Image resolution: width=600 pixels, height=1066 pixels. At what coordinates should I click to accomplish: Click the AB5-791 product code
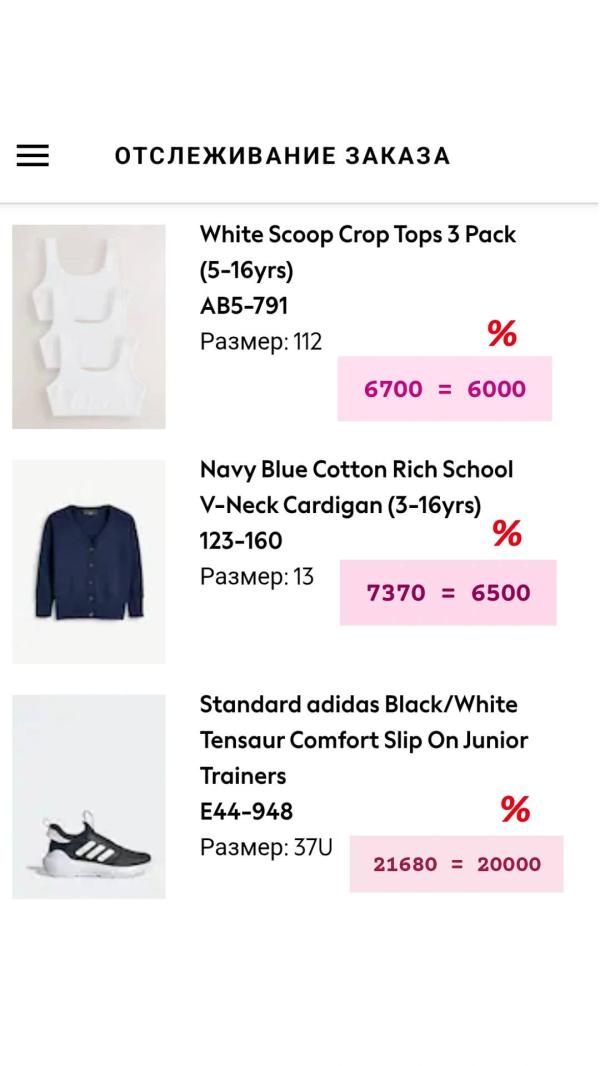244,306
